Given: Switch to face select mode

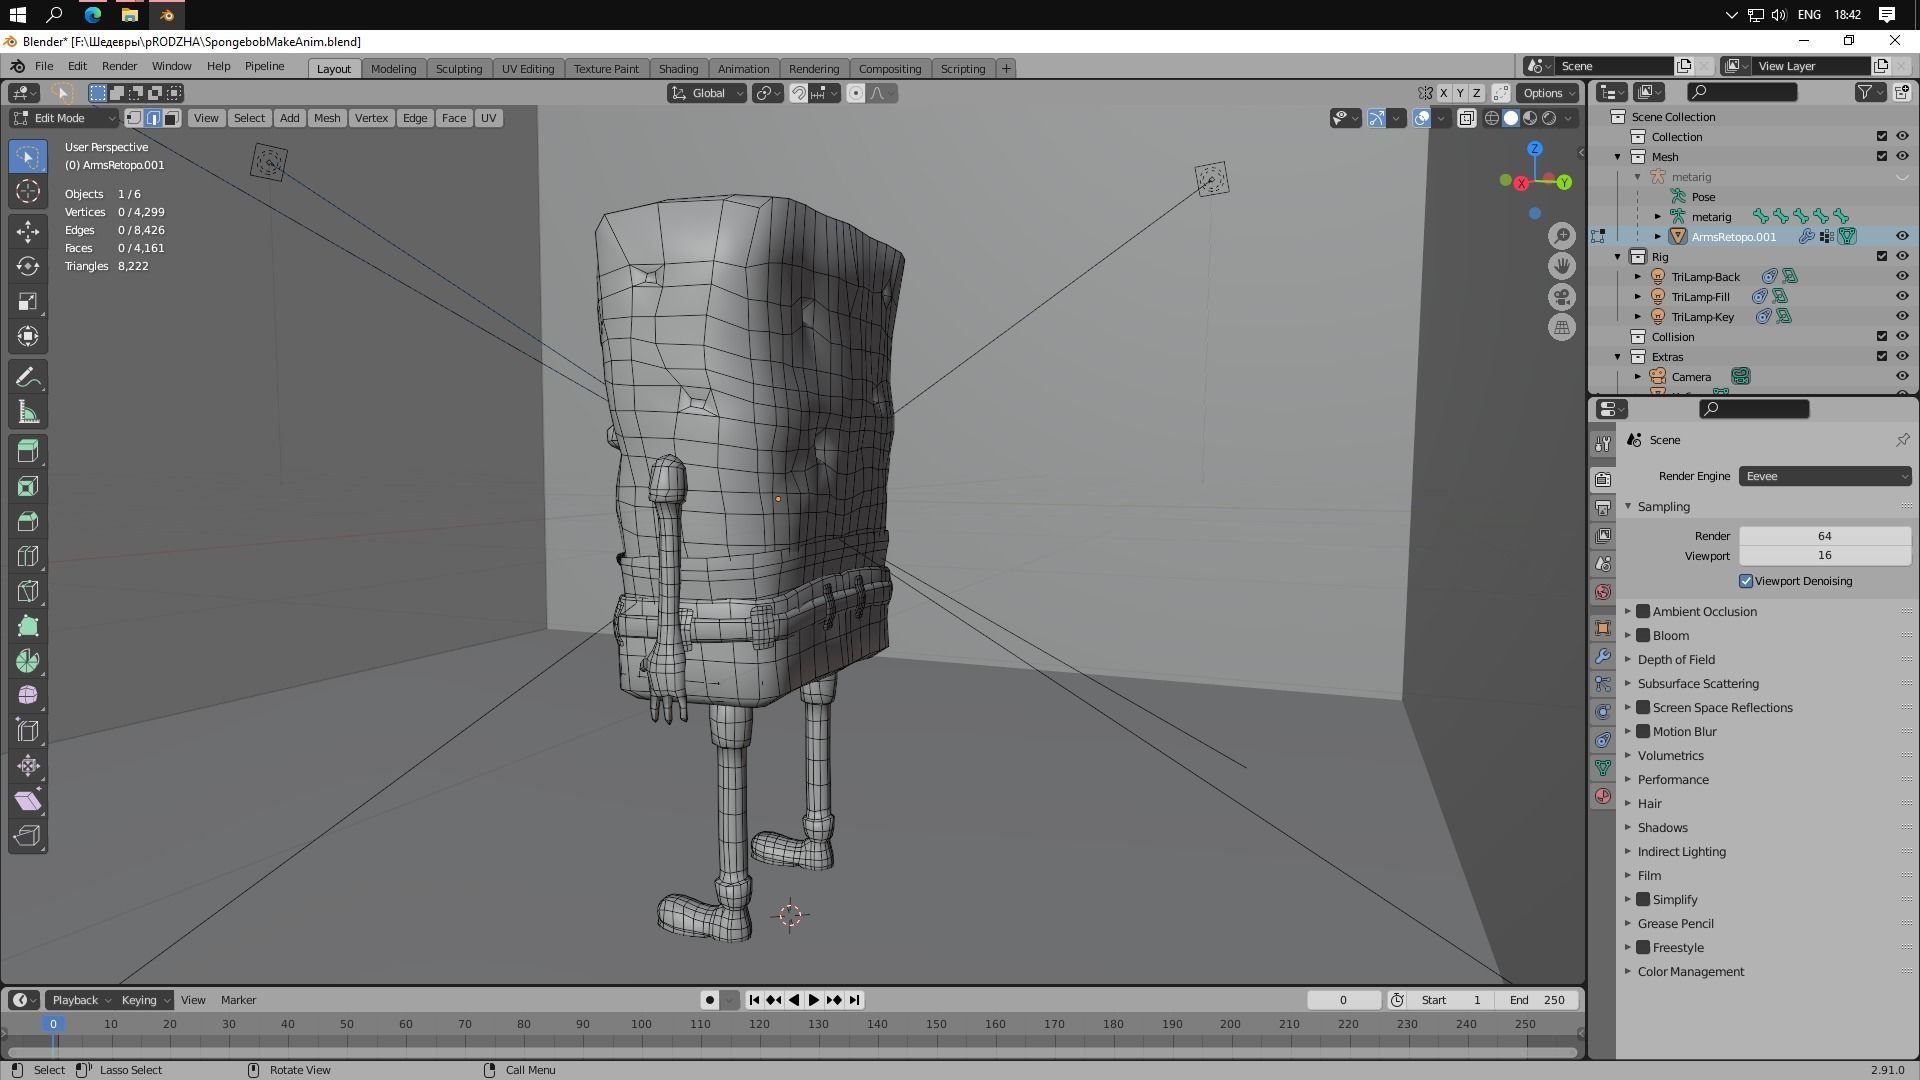Looking at the screenshot, I should (x=171, y=118).
